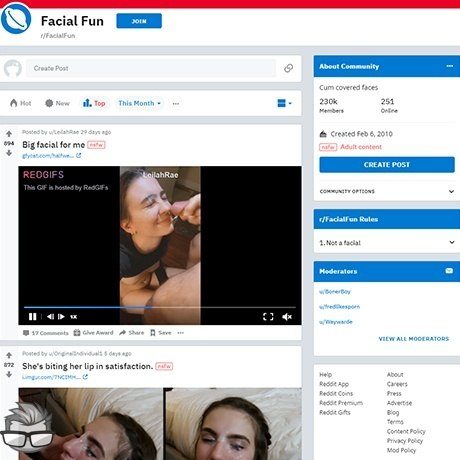Click the CREATE POST sidebar button
Image resolution: width=460 pixels, height=460 pixels.
coord(387,165)
